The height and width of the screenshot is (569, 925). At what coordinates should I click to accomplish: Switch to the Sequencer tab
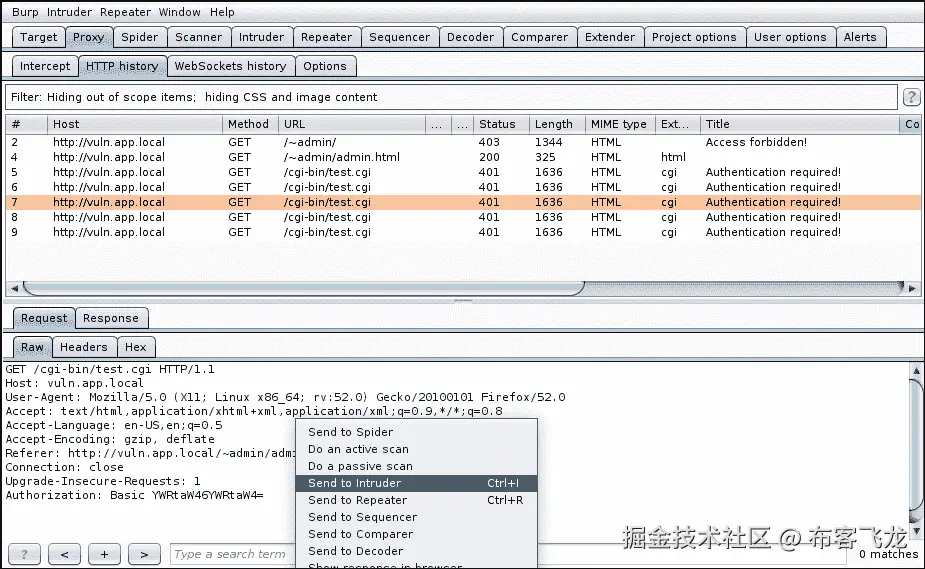coord(399,37)
